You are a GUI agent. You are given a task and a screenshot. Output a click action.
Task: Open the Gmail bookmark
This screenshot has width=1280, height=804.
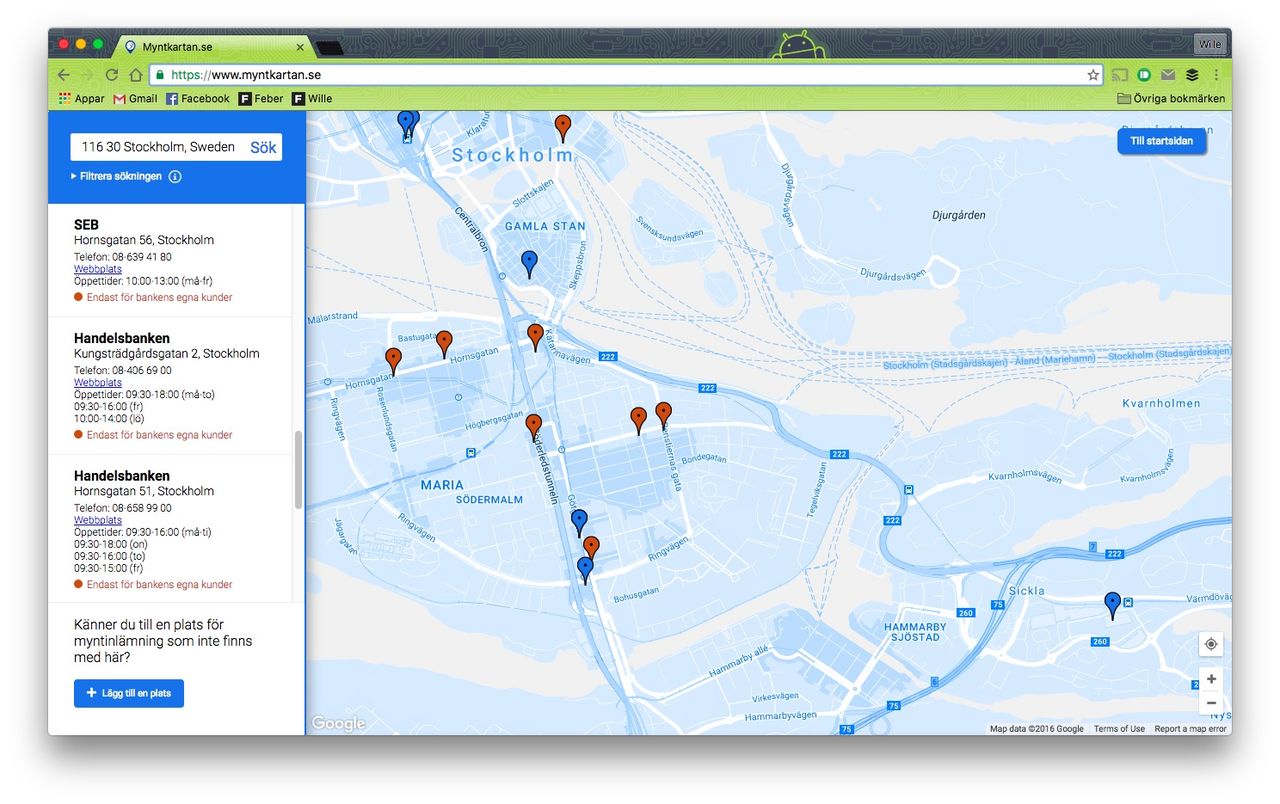point(135,99)
